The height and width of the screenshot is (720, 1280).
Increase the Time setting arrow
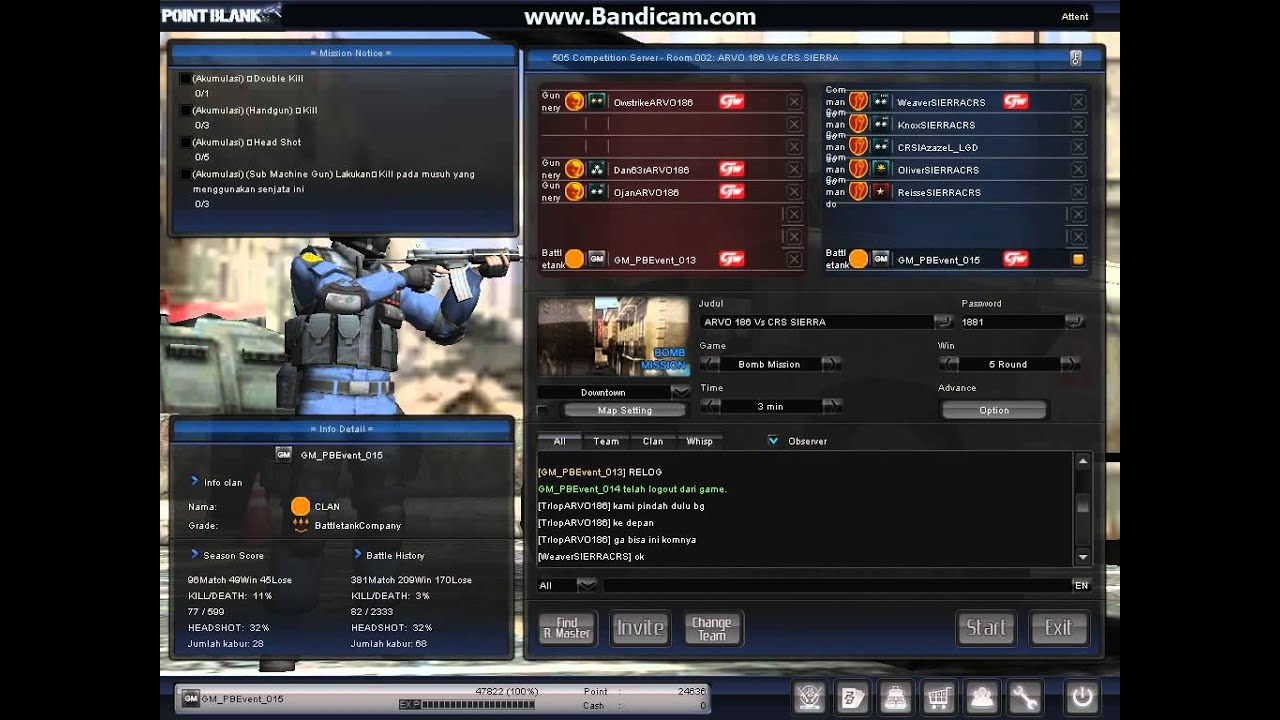point(831,406)
